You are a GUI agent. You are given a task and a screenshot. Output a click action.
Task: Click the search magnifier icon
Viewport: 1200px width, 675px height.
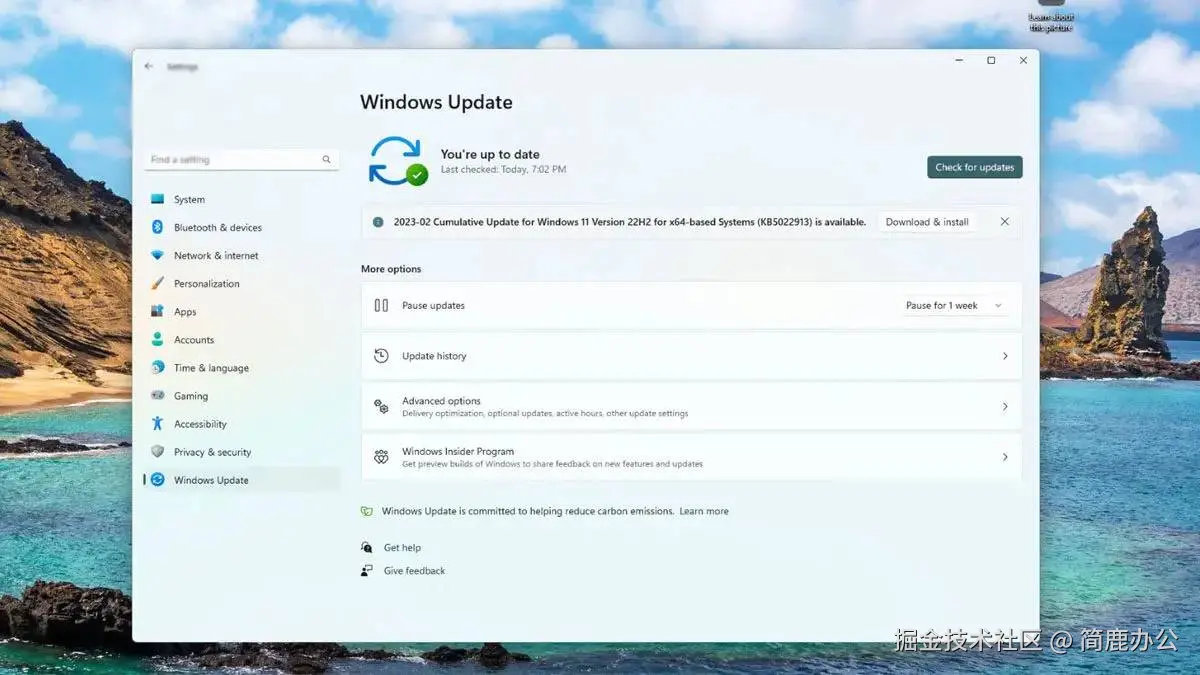tap(326, 159)
